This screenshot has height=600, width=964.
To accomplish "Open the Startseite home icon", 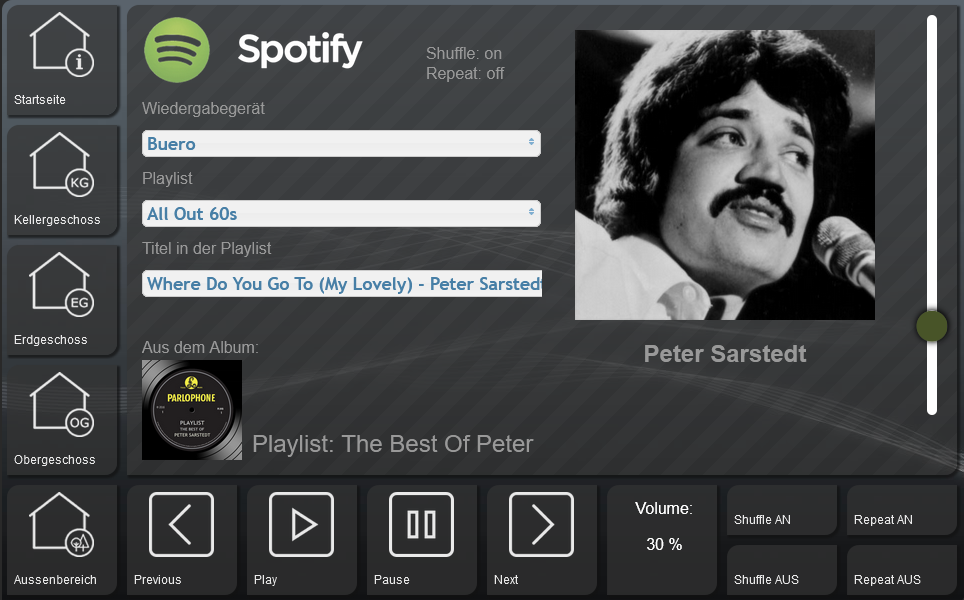I will (62, 45).
